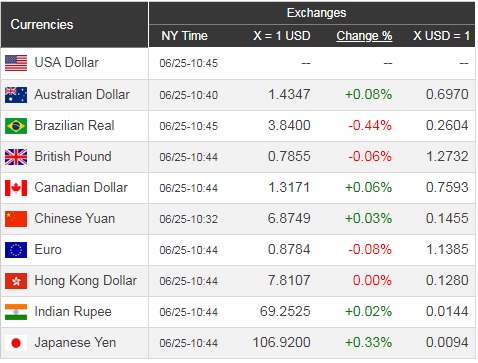Click the Chinese flag icon
Screen dimensions: 478x363
[16, 219]
